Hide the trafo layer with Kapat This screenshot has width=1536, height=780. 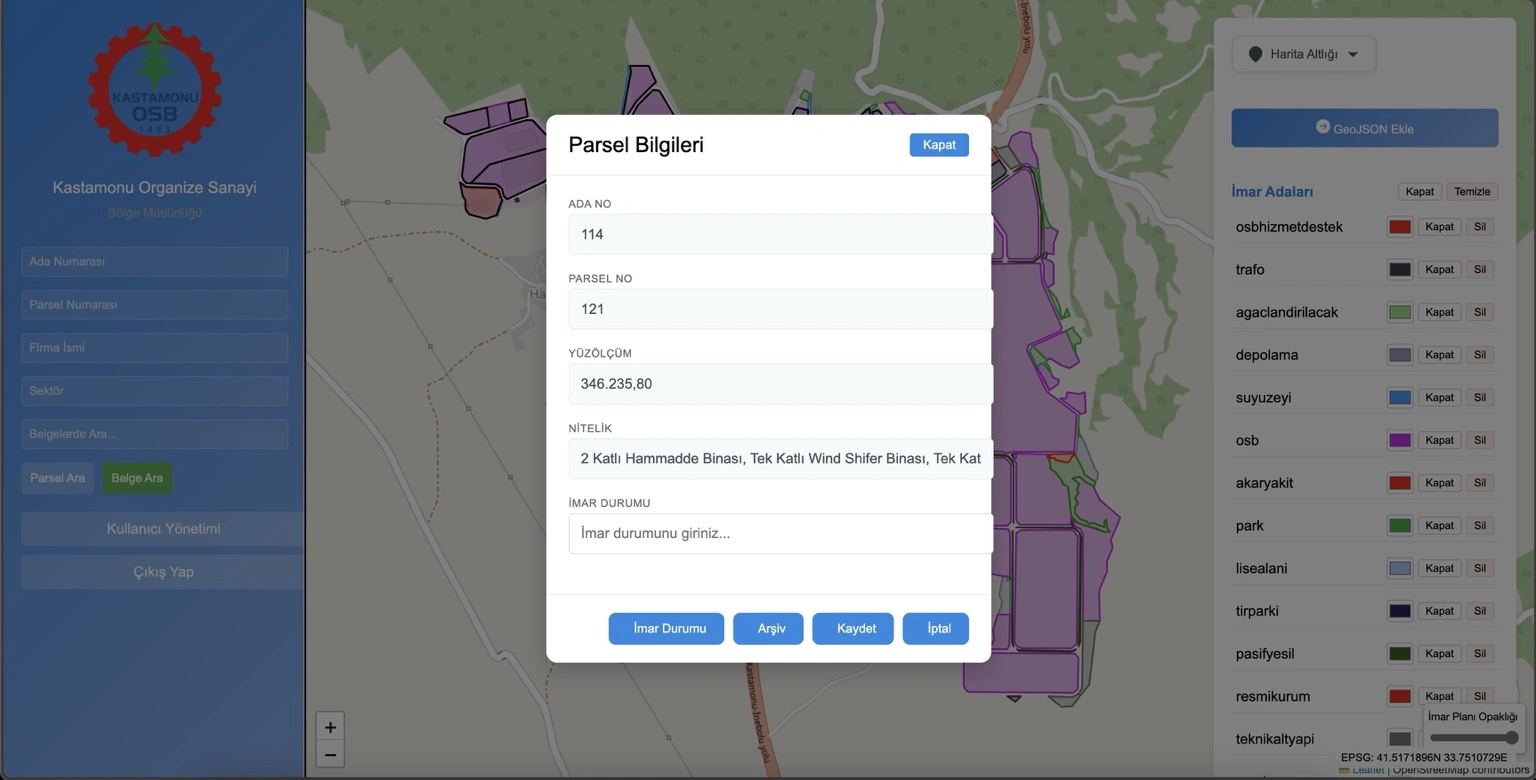point(1439,269)
